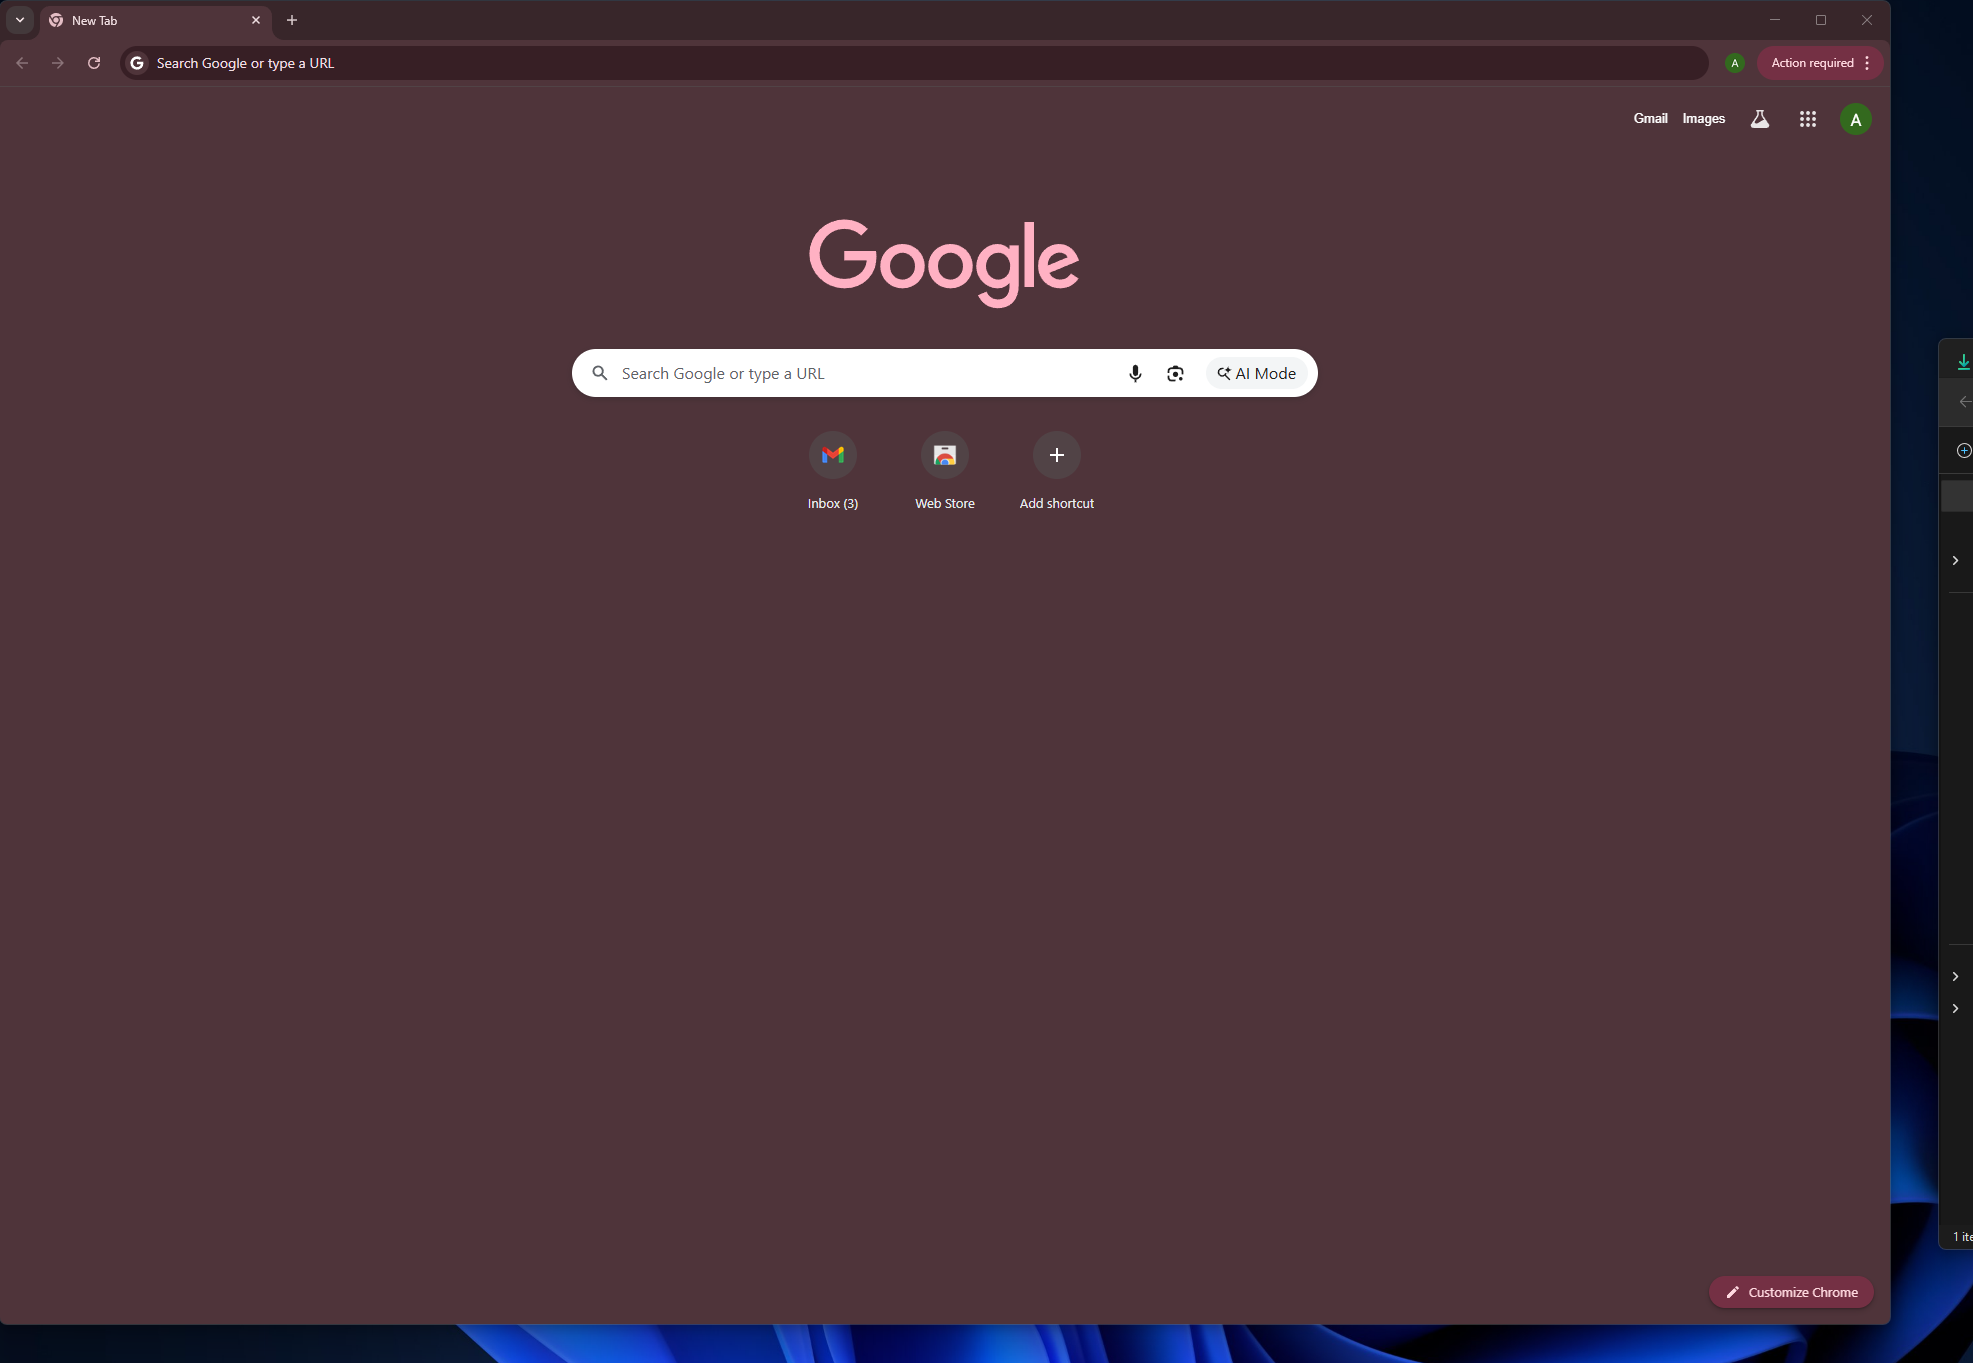
Task: Open Gmail Inbox shortcut tile
Action: [832, 456]
